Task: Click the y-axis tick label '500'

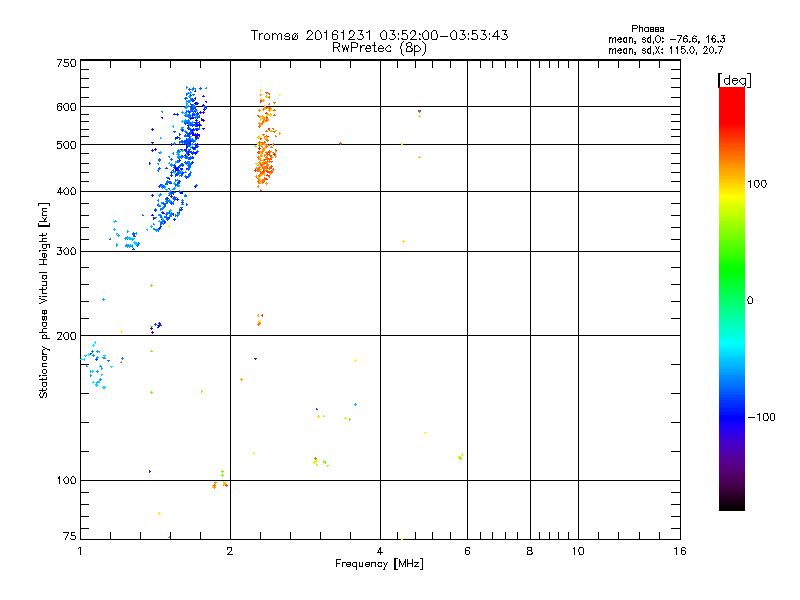Action: [x=67, y=145]
